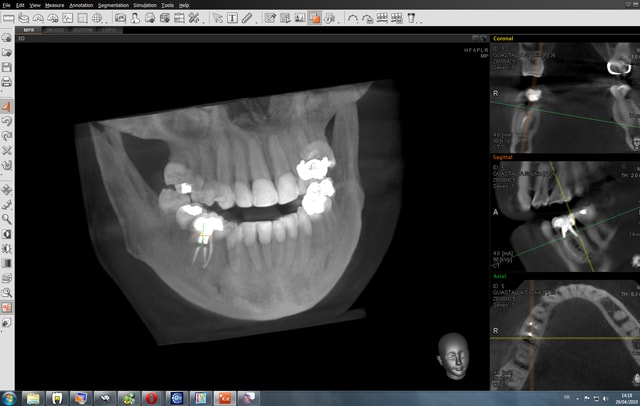Click the print icon in left sidebar
Screen dimensions: 640x406
pyautogui.click(x=7, y=81)
